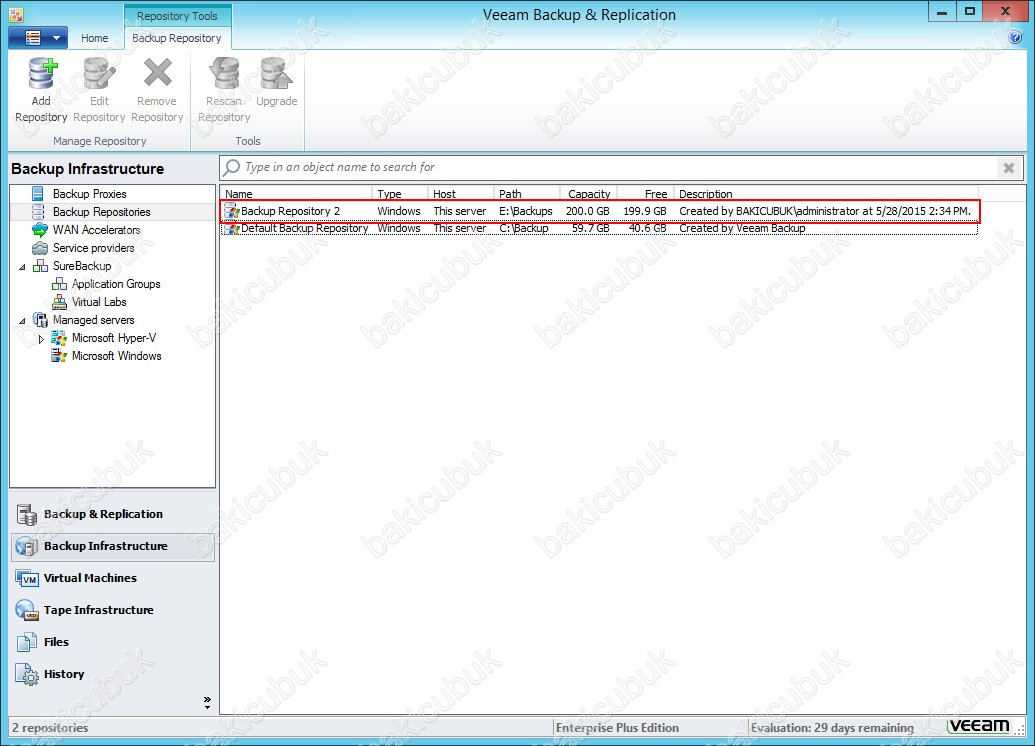The height and width of the screenshot is (746, 1035).
Task: Open the Backup Infrastructure view
Action: [x=113, y=547]
